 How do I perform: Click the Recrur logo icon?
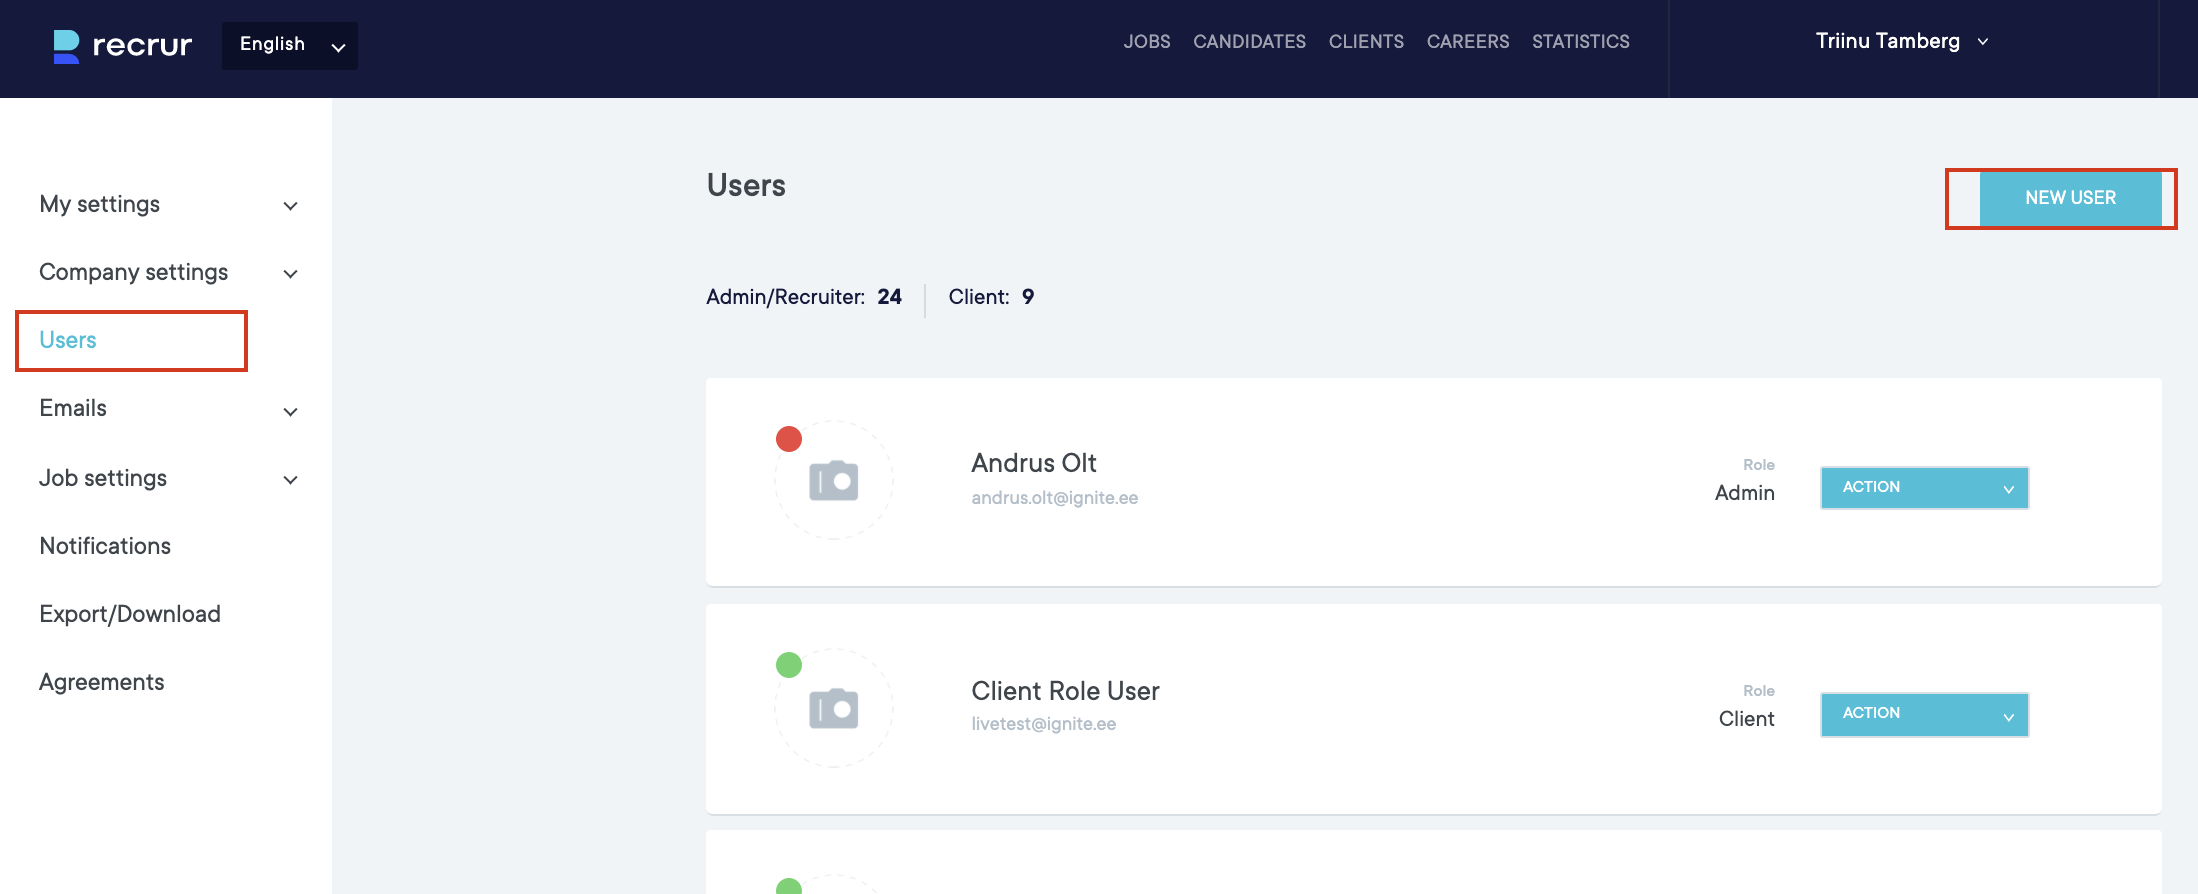(x=66, y=46)
